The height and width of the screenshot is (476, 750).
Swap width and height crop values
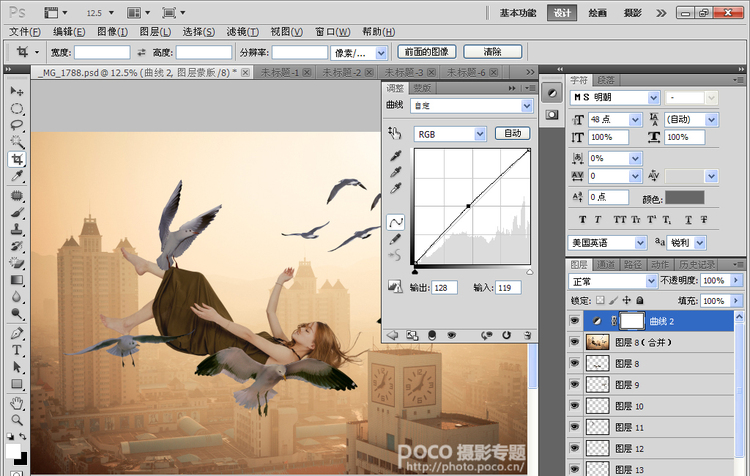tap(141, 53)
